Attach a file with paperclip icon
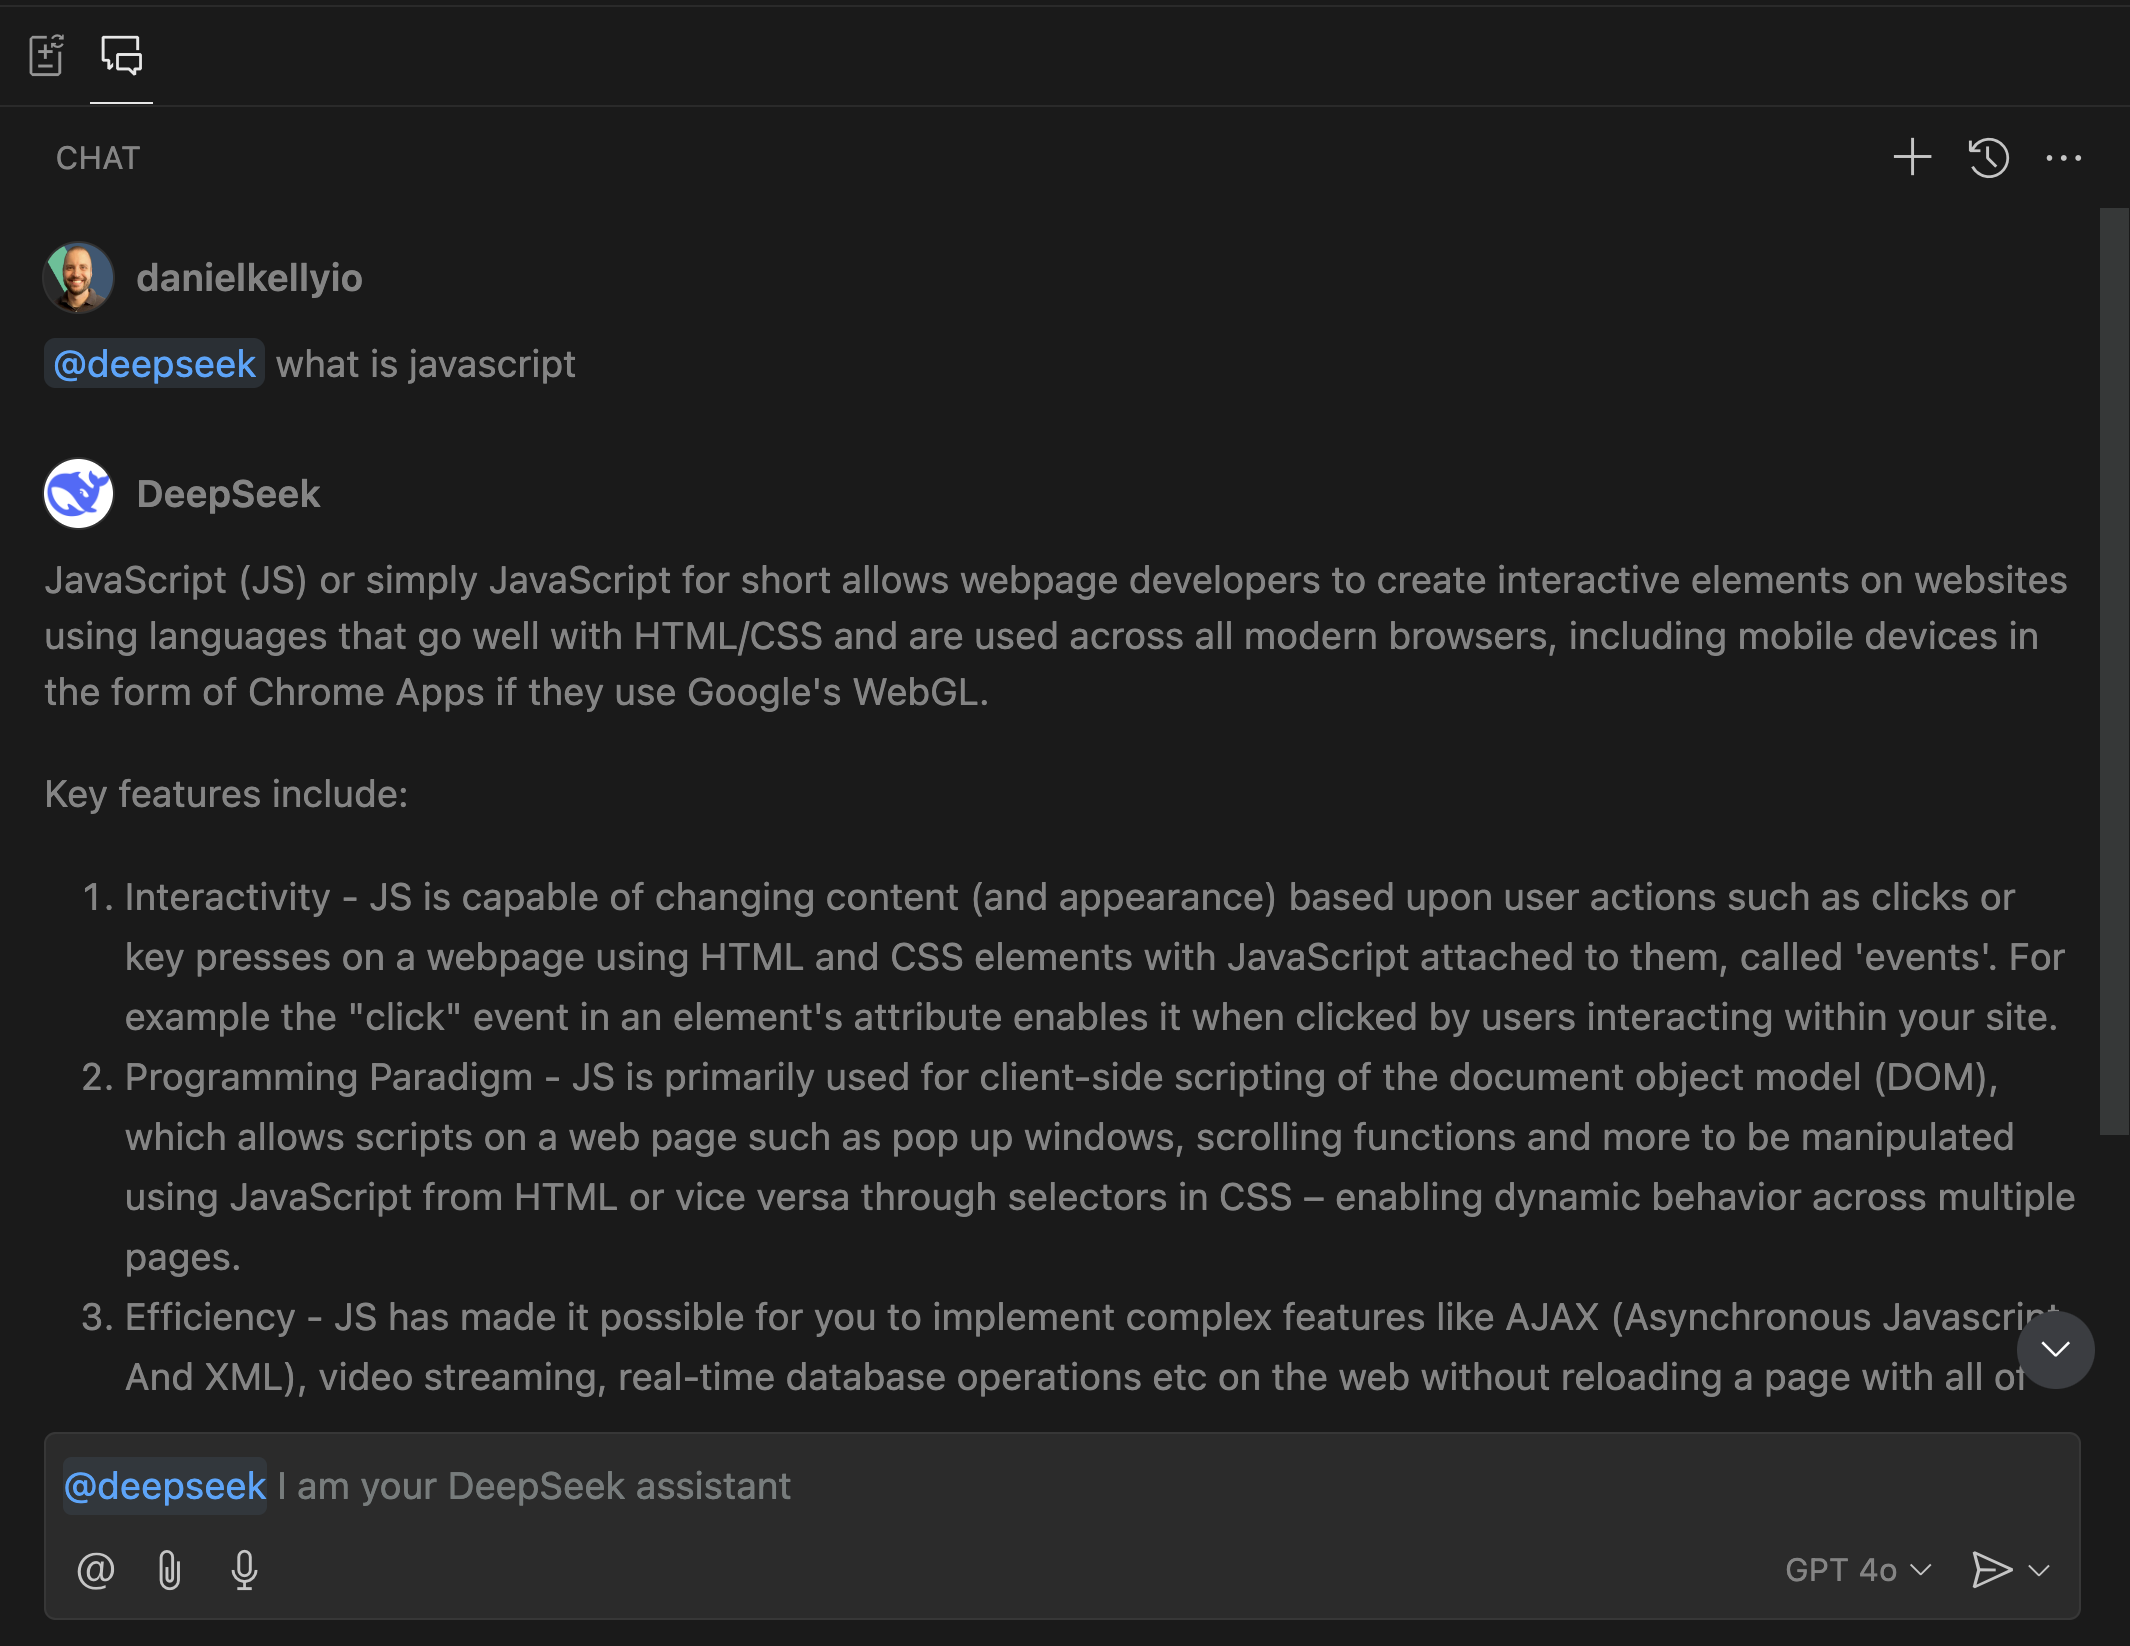 tap(170, 1570)
